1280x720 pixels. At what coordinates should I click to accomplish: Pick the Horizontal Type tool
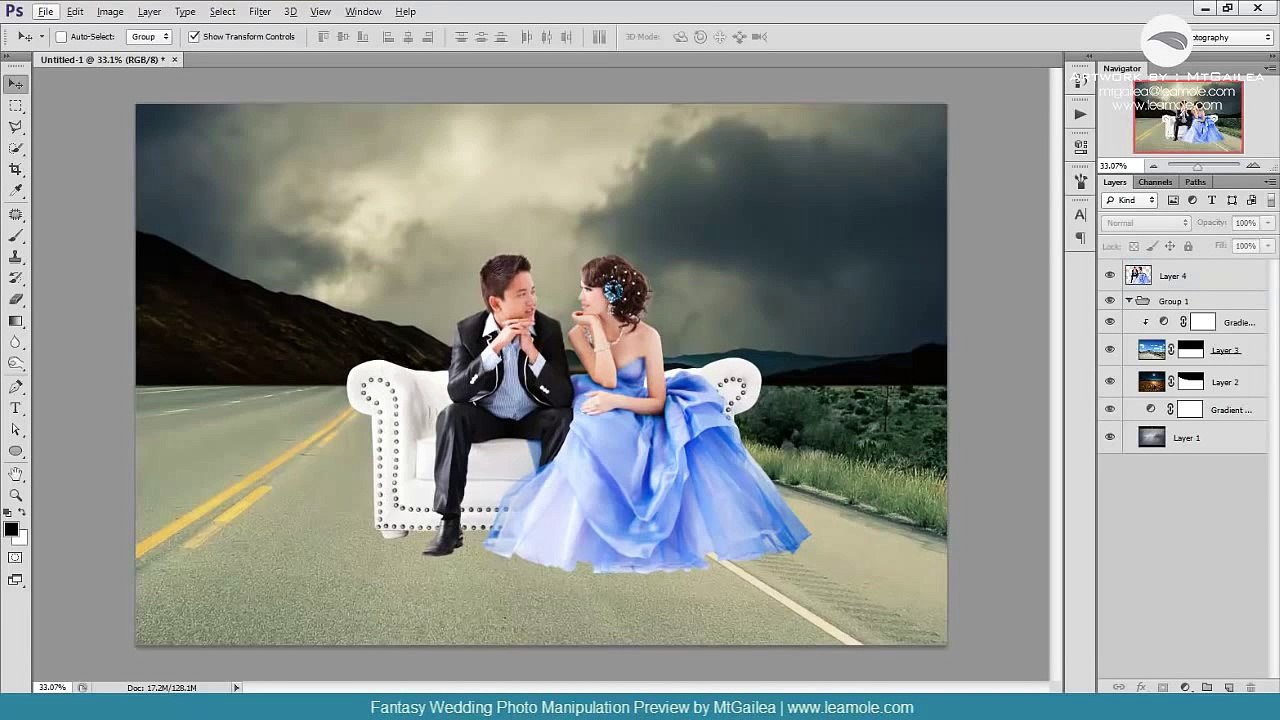tap(16, 408)
